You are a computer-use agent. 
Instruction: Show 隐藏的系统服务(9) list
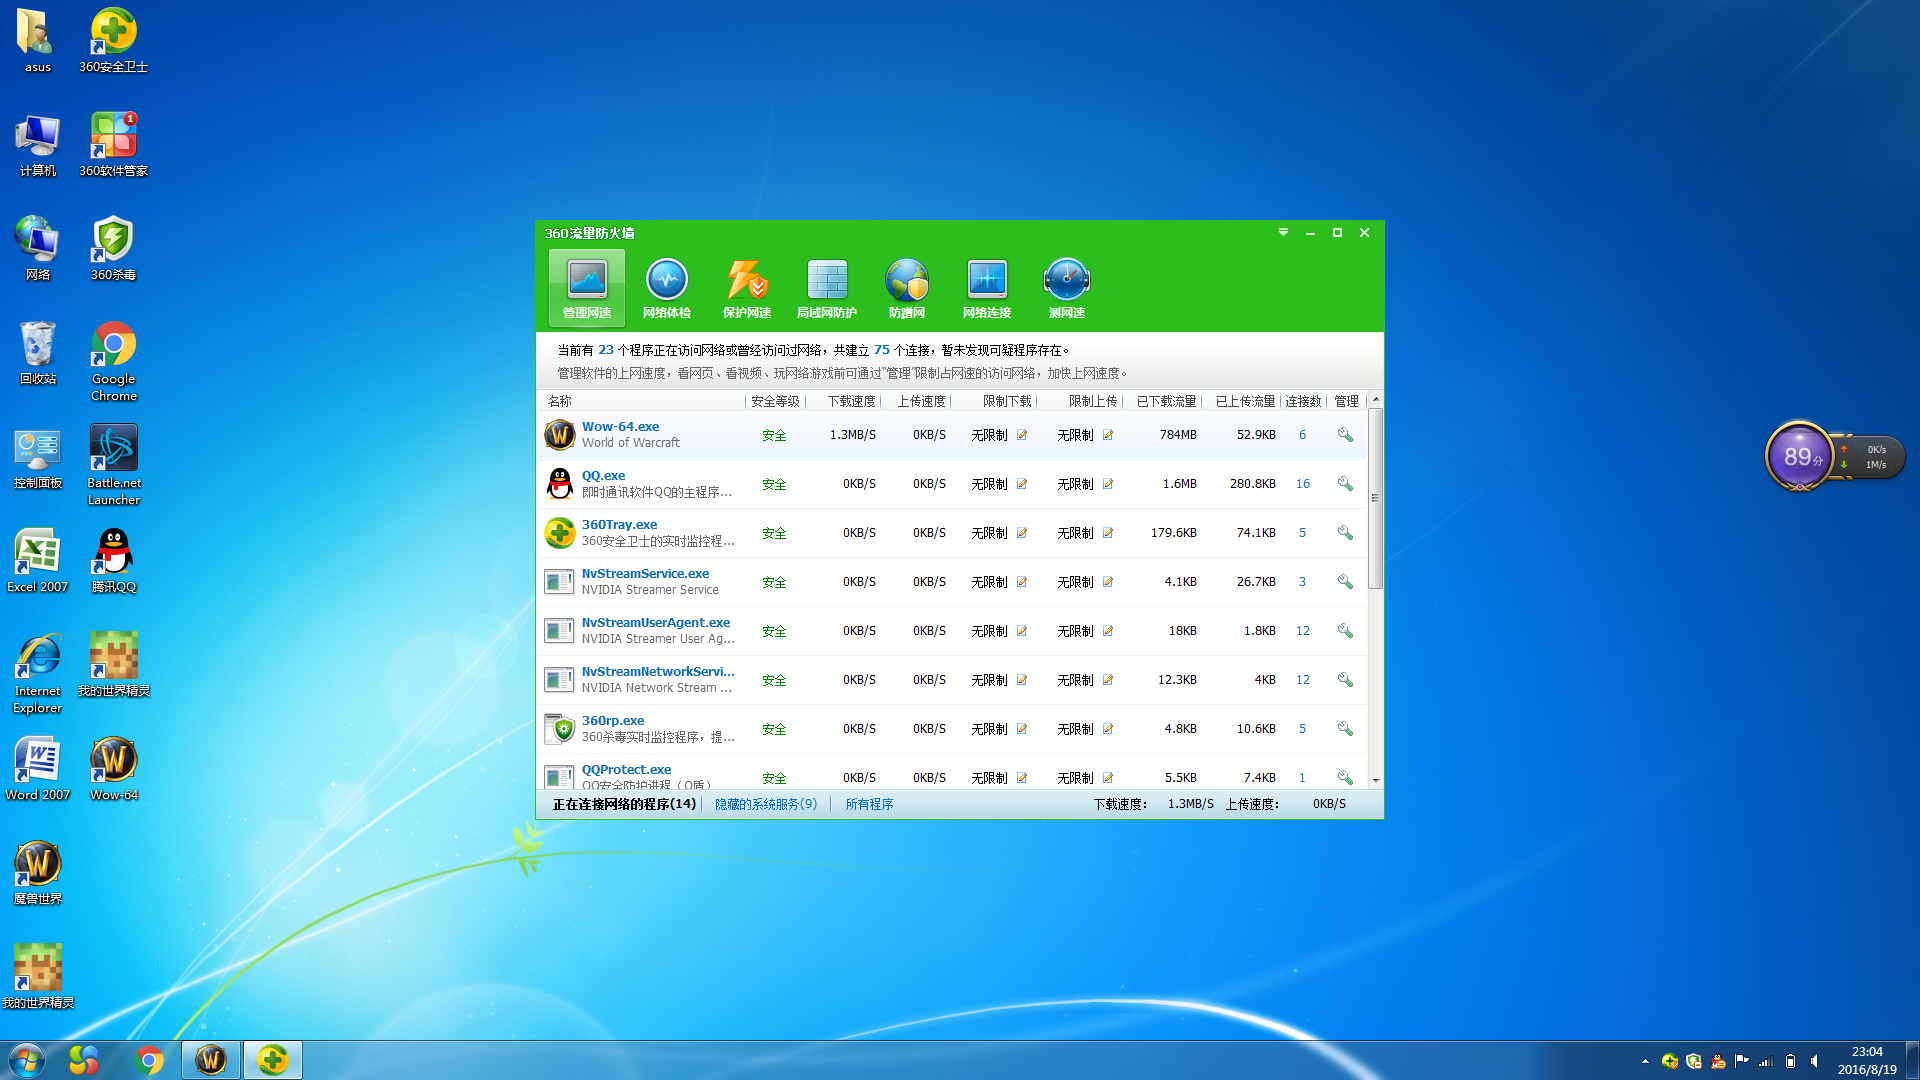(766, 804)
